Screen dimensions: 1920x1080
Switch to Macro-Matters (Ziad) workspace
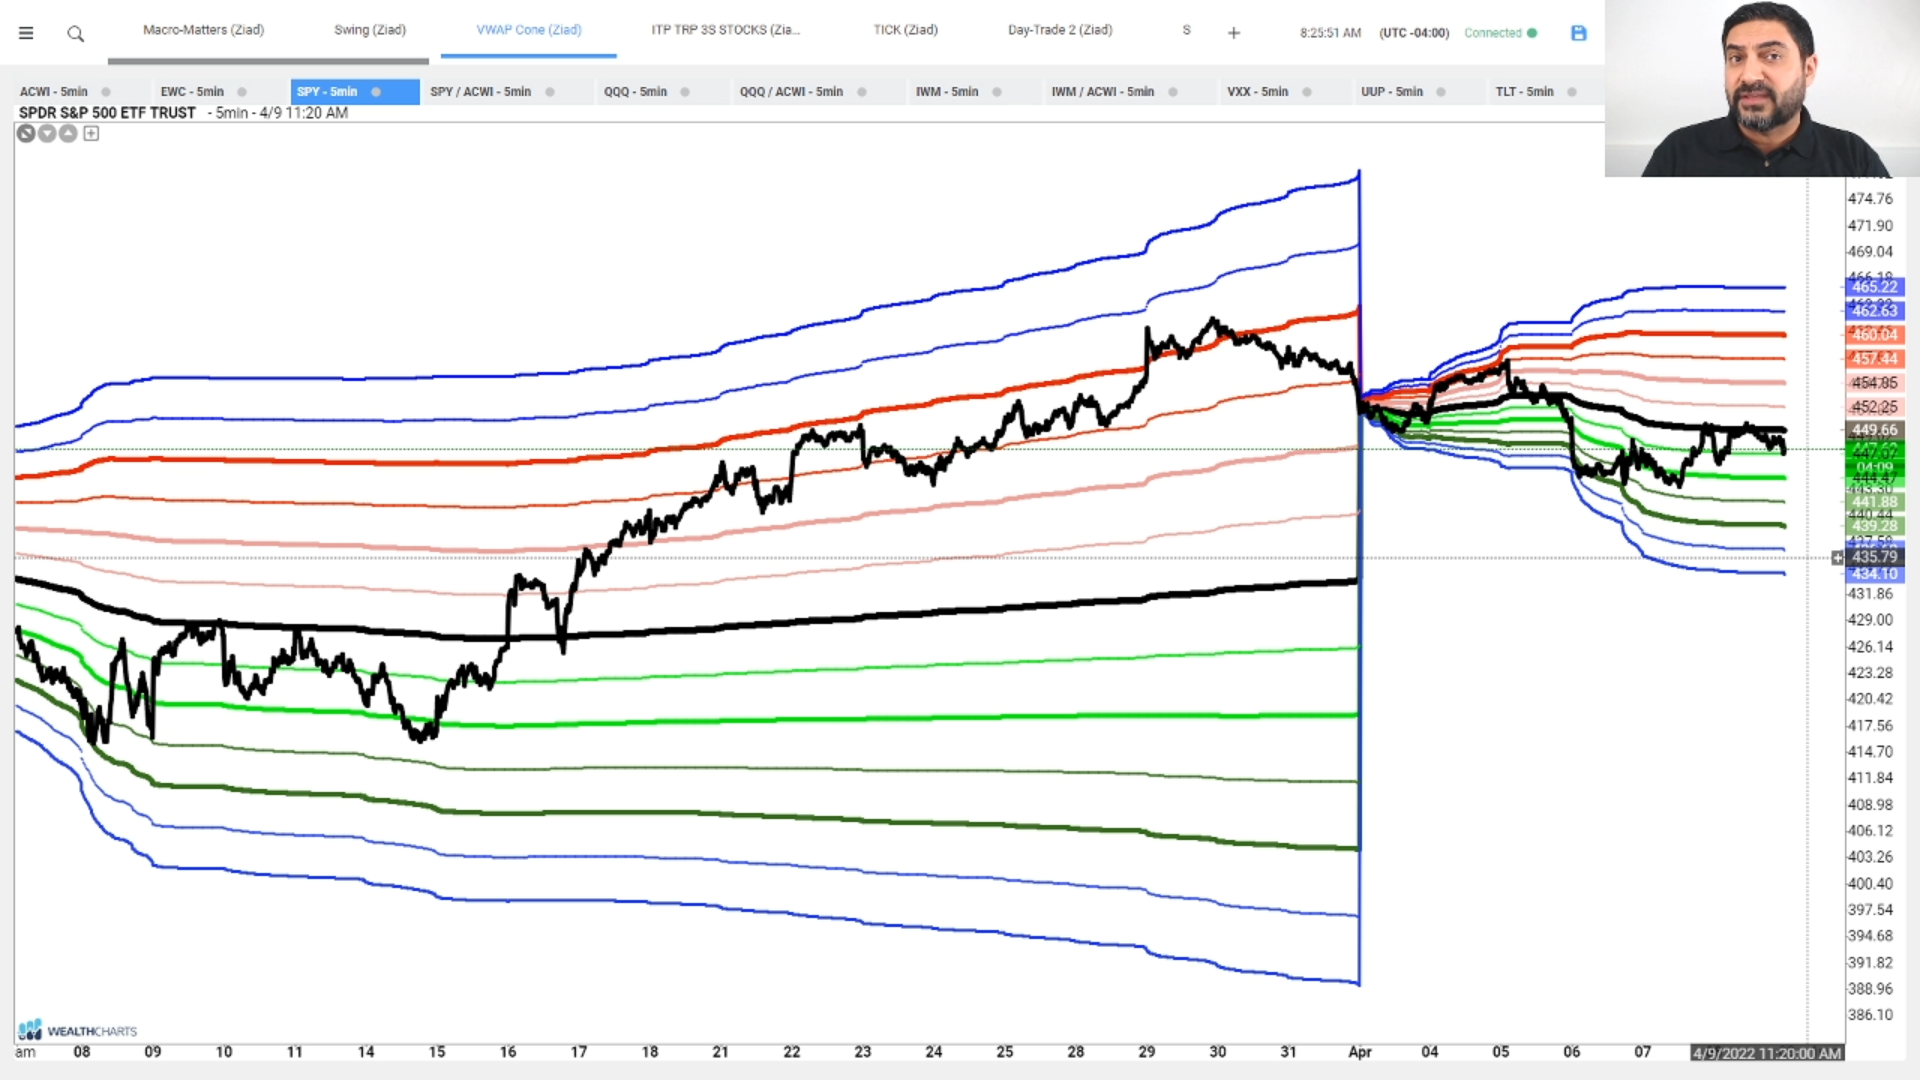pyautogui.click(x=203, y=30)
